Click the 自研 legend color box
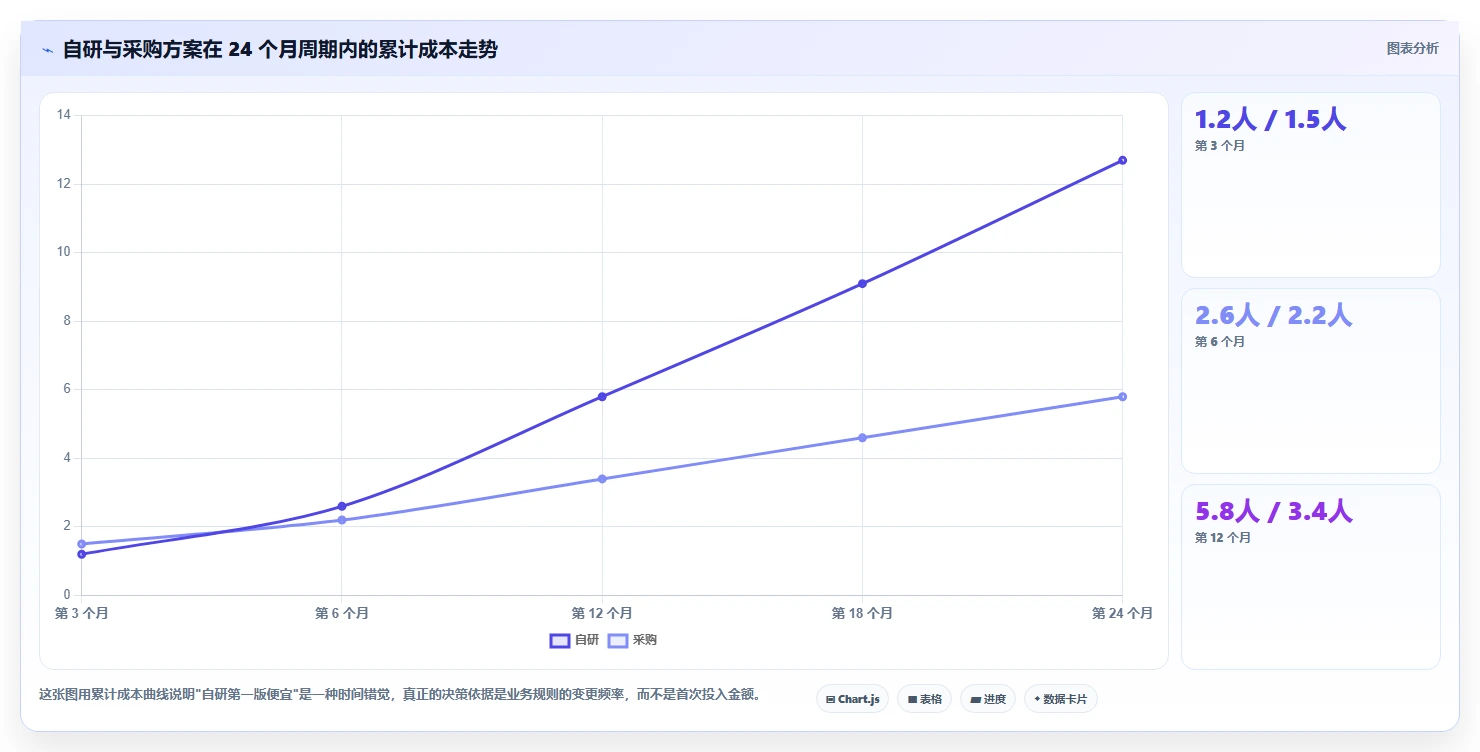This screenshot has height=752, width=1480. click(x=560, y=640)
